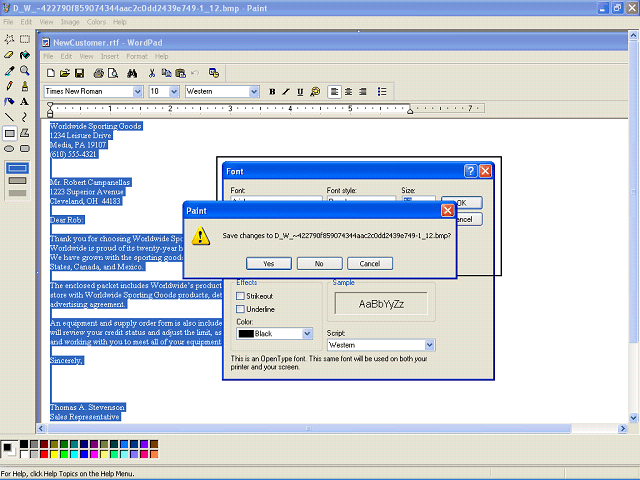This screenshot has height=480, width=640.
Task: Click WordPad's Save floppy icon
Action: pyautogui.click(x=79, y=73)
